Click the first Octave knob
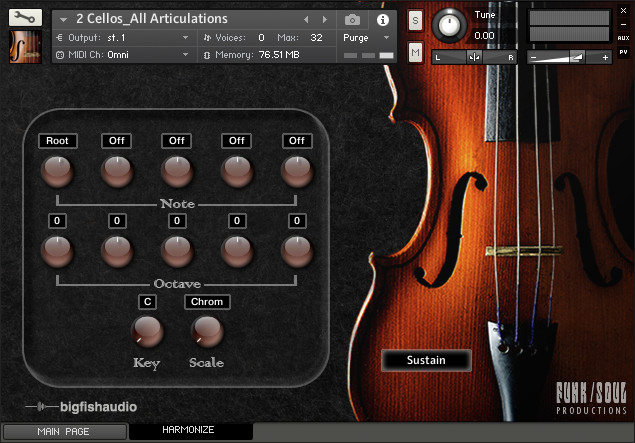This screenshot has height=443, width=635. tap(57, 252)
